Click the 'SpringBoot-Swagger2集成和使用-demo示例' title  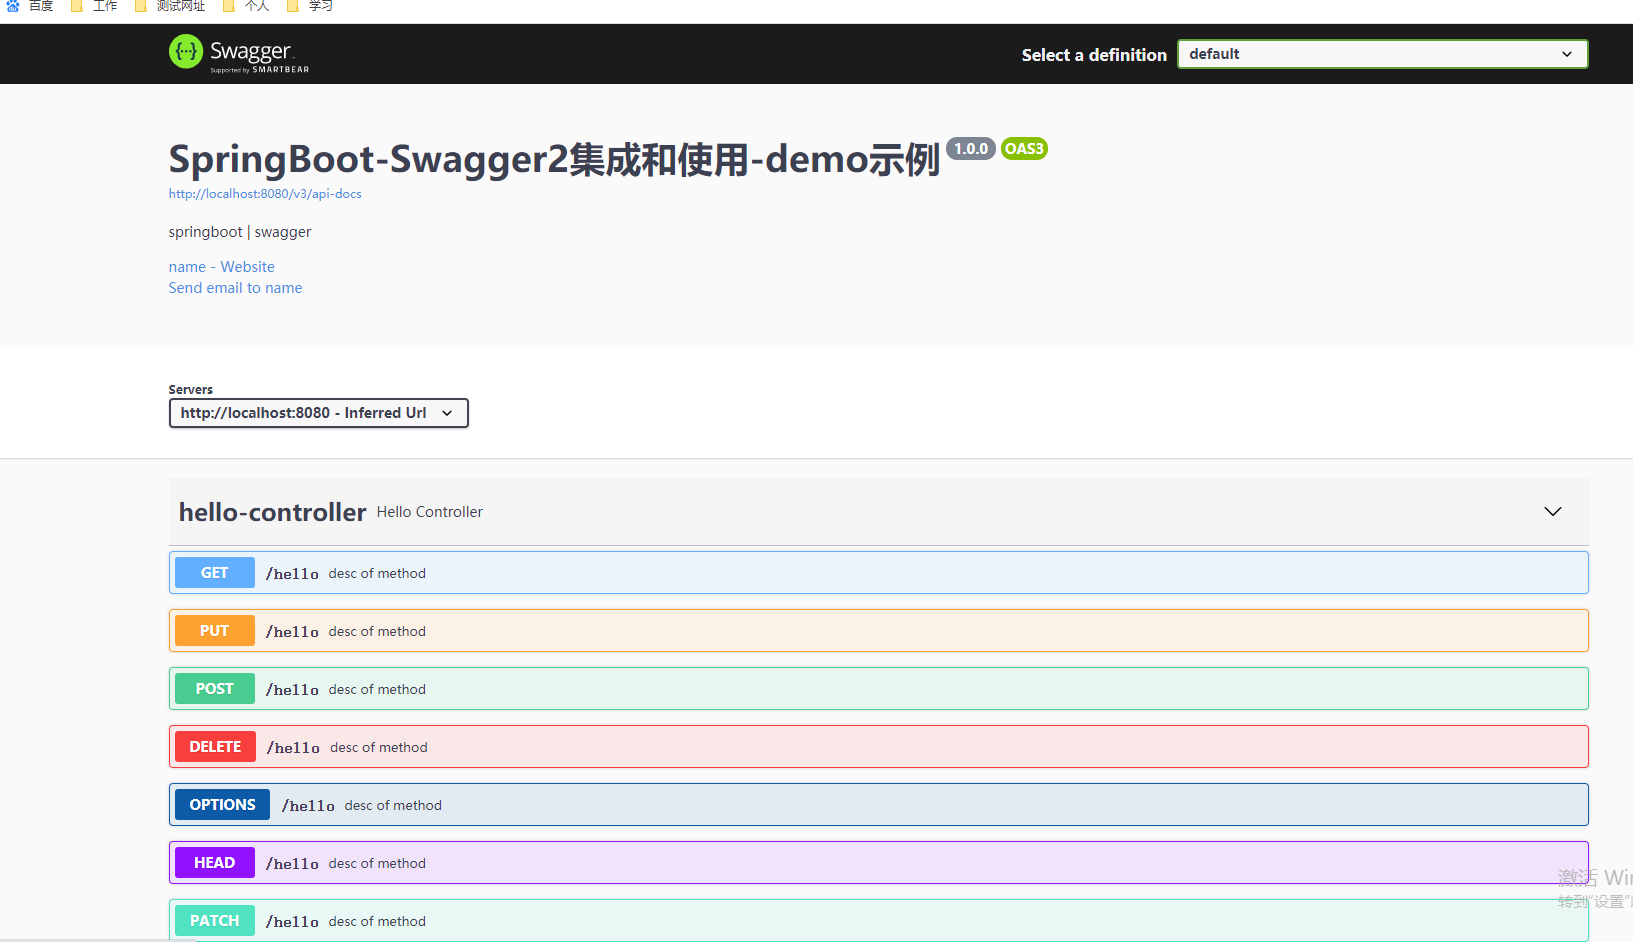click(554, 159)
